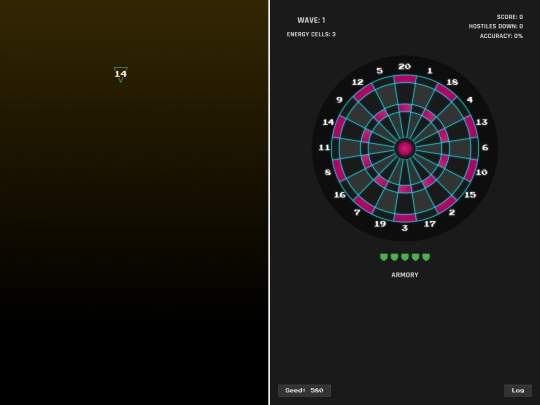Hit the pink double 13 segment
This screenshot has width=540, height=405.
(471, 127)
